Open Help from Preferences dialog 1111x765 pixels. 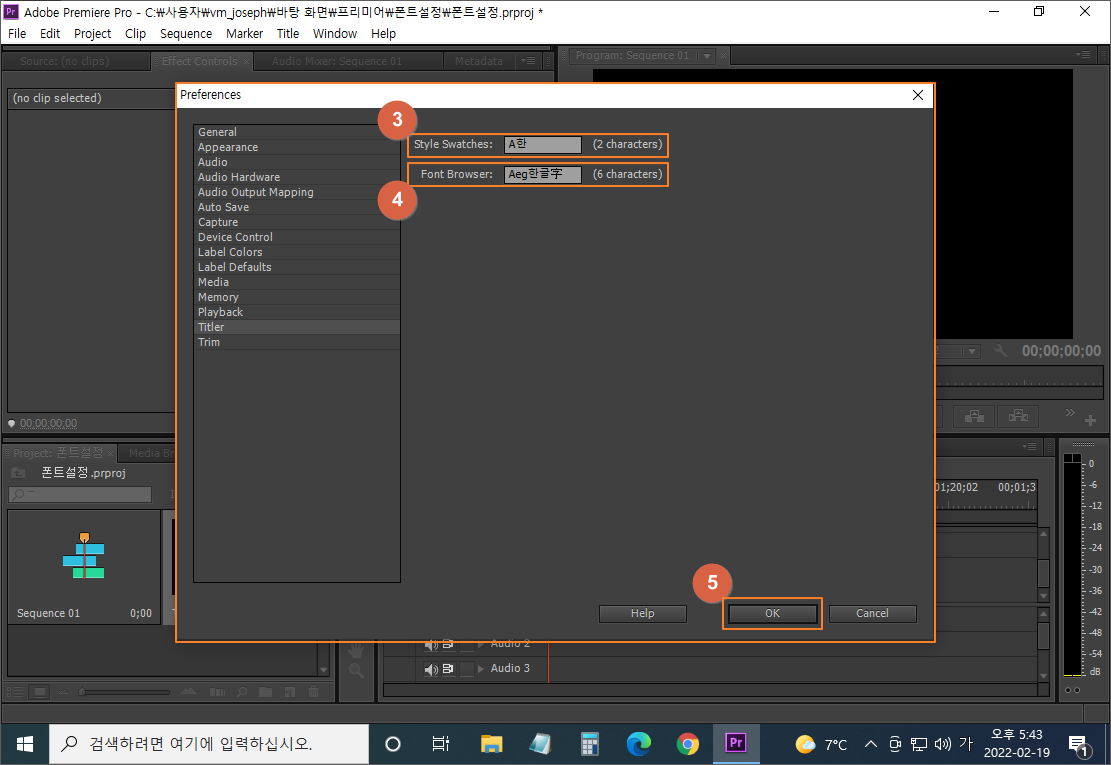[x=643, y=613]
